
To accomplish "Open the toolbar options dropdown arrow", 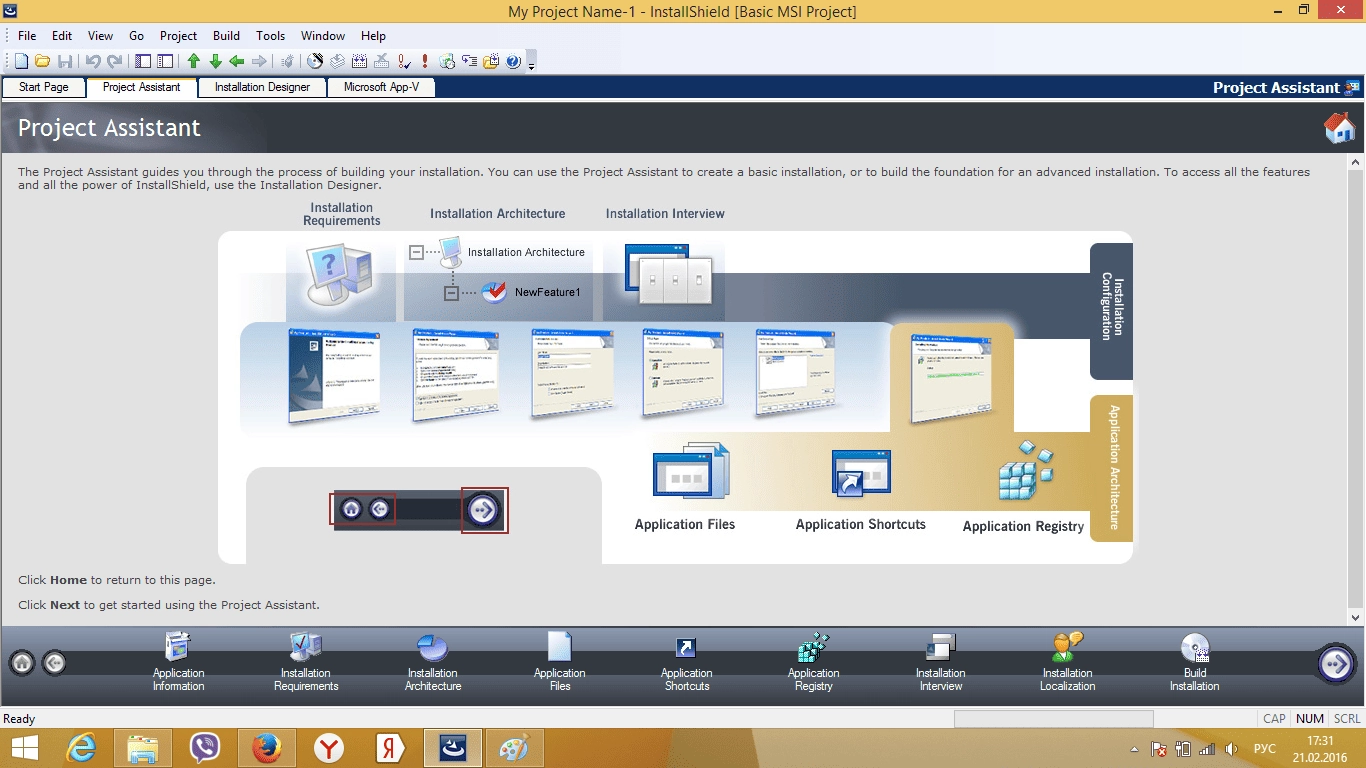I will point(532,65).
